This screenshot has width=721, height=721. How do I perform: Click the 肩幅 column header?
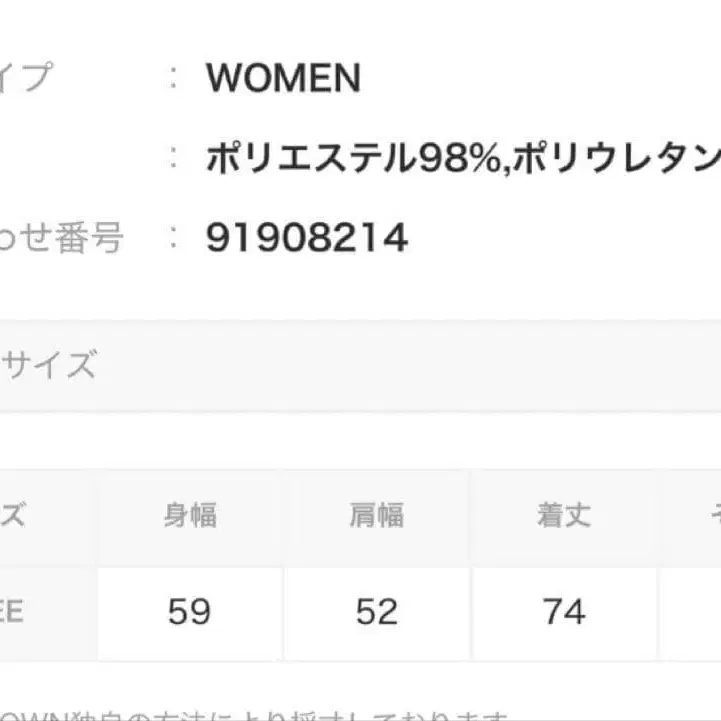377,516
